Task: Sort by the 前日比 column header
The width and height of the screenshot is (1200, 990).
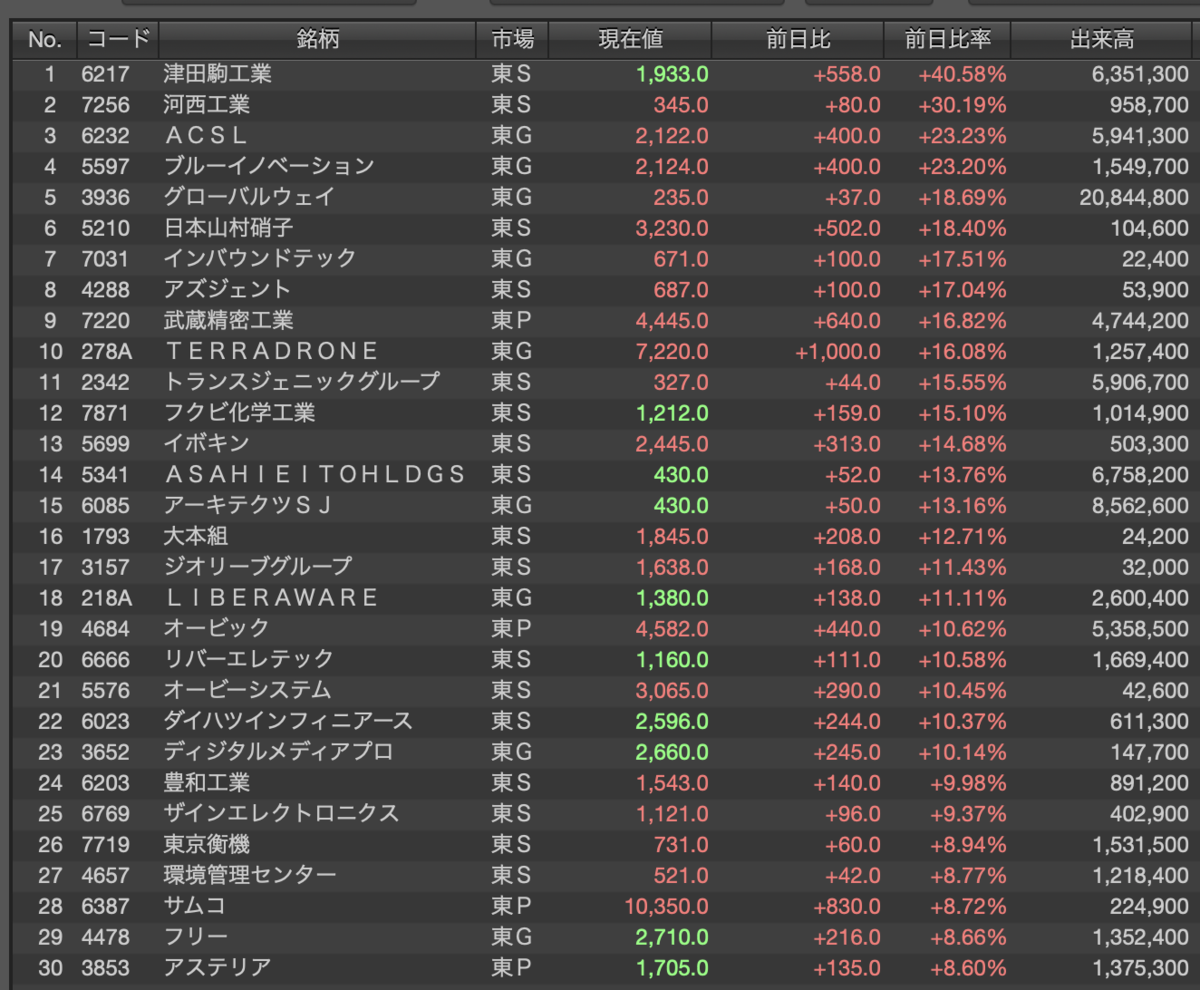Action: tap(798, 40)
